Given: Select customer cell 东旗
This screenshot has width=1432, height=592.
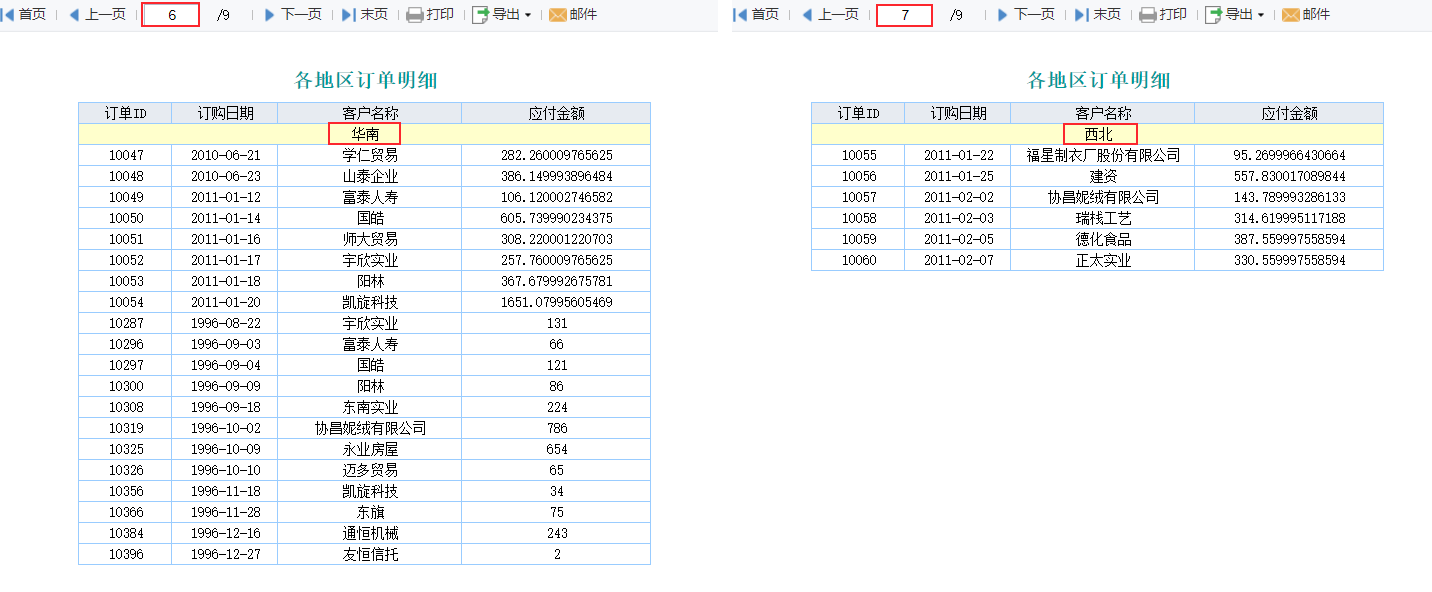Looking at the screenshot, I should coord(370,512).
